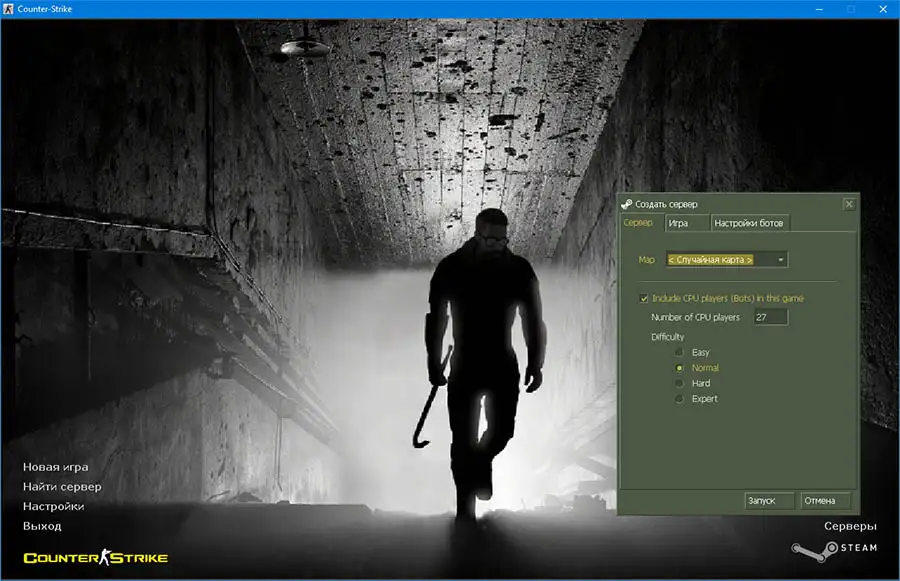The height and width of the screenshot is (581, 900).
Task: Toggle Include CPU players (Bots) checkbox
Action: click(644, 298)
